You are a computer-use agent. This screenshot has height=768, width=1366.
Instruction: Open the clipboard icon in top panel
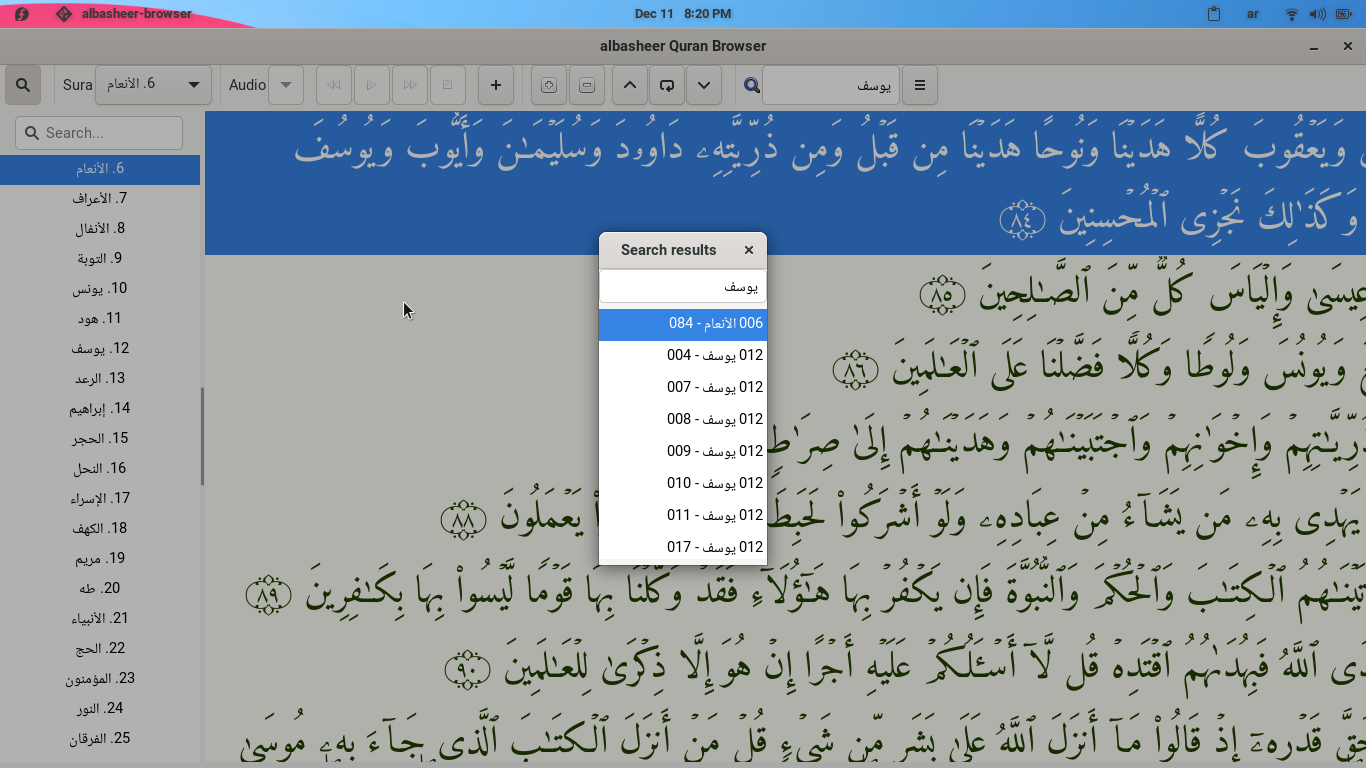pyautogui.click(x=1214, y=14)
